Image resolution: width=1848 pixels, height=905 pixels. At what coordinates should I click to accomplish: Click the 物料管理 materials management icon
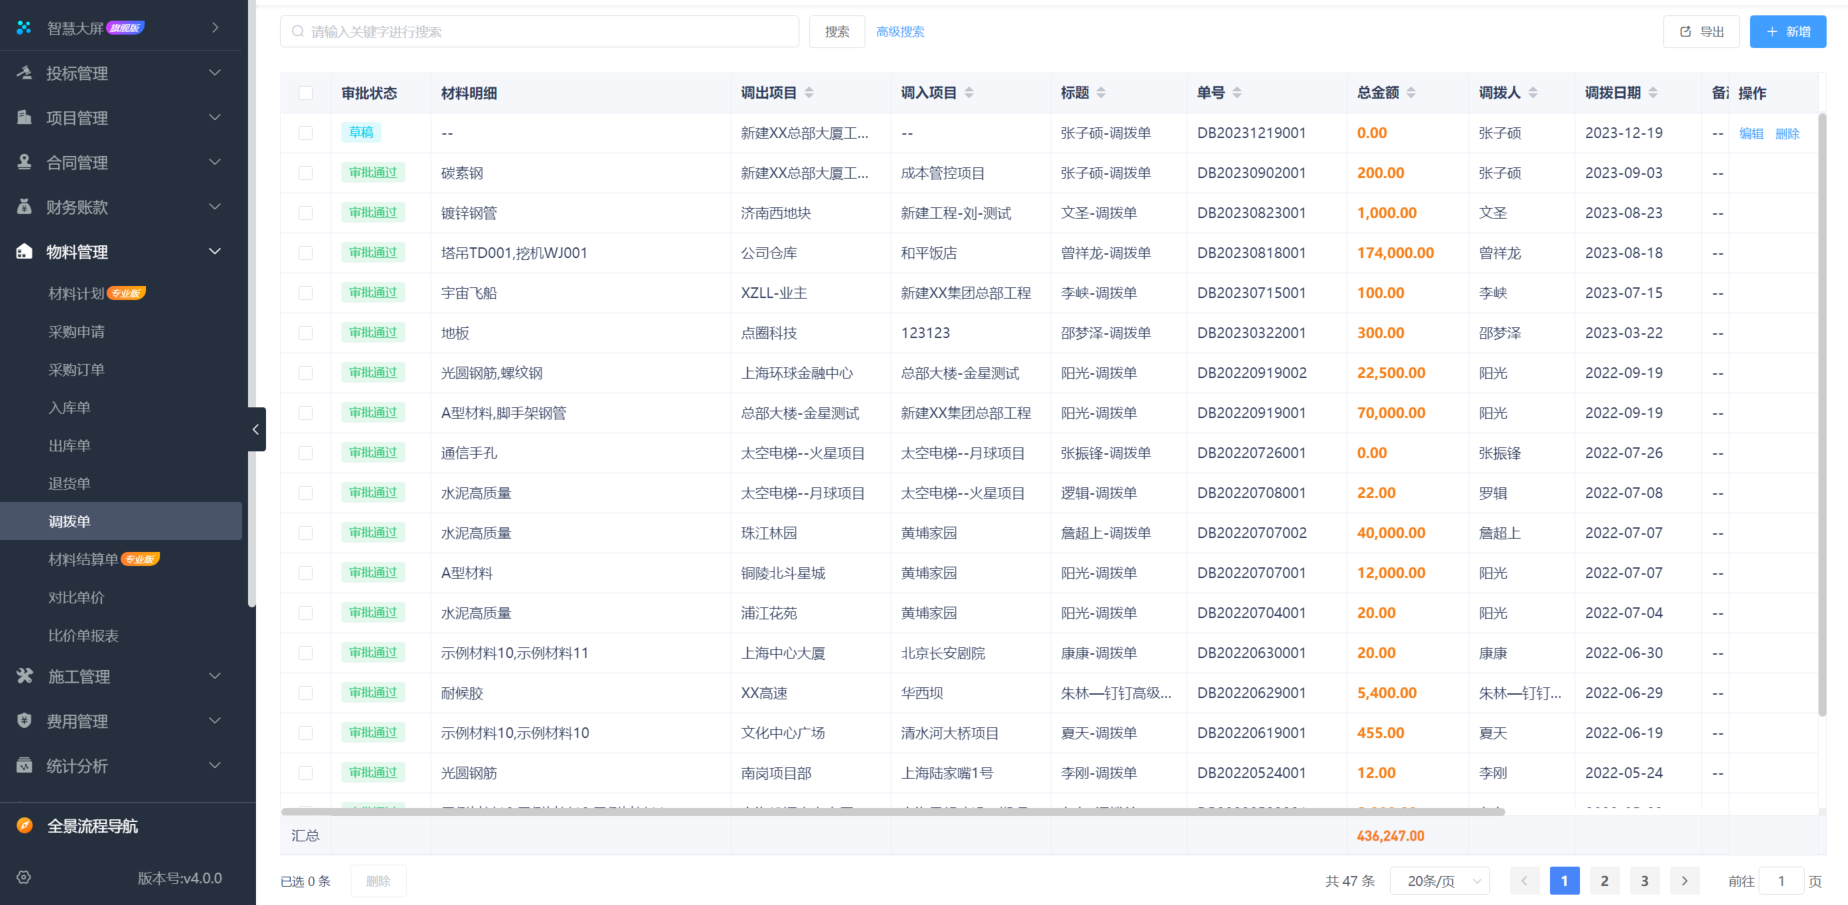point(25,251)
